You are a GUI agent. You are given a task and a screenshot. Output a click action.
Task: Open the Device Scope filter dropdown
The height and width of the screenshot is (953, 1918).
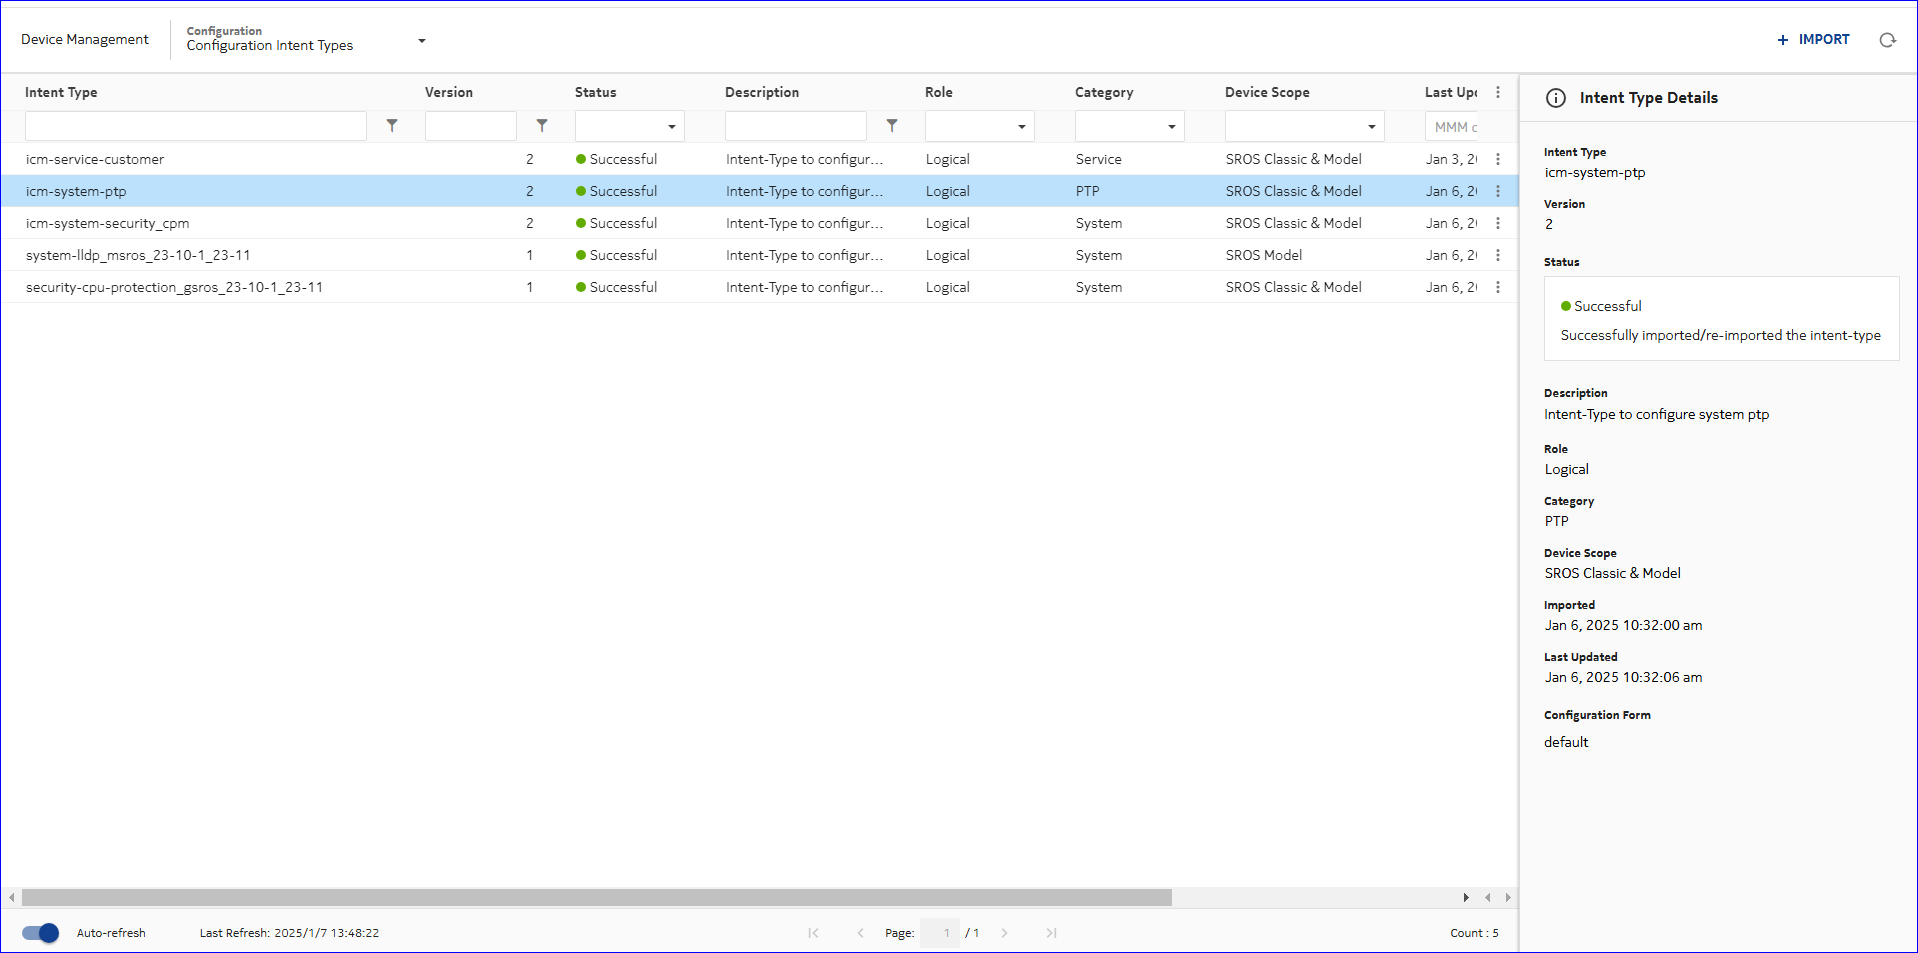(x=1371, y=127)
